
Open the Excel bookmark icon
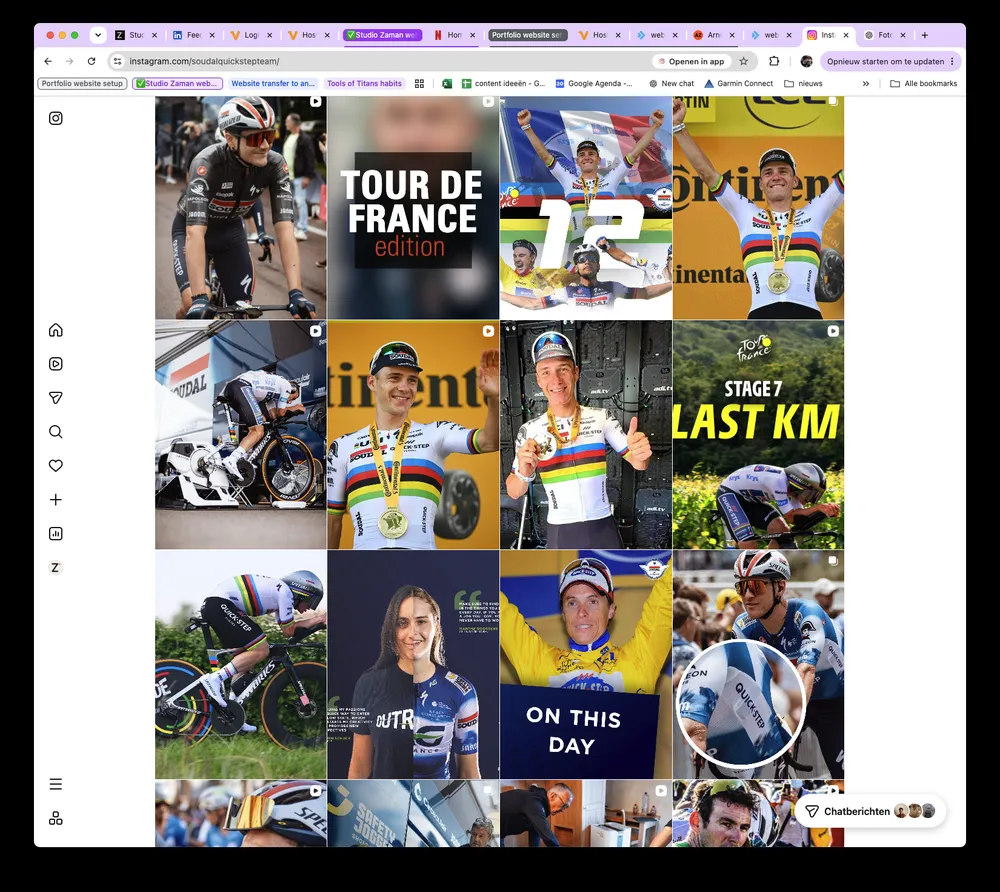(x=447, y=84)
